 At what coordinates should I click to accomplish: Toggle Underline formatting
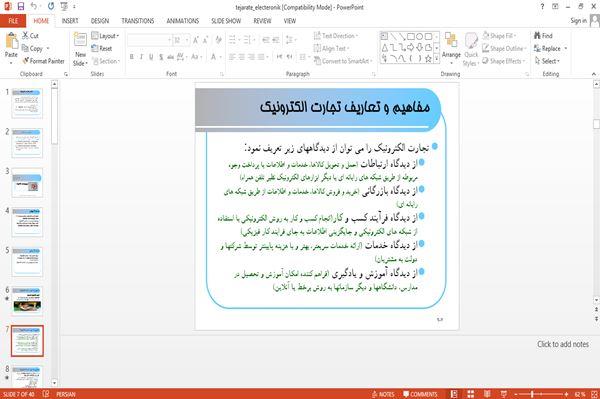point(152,57)
